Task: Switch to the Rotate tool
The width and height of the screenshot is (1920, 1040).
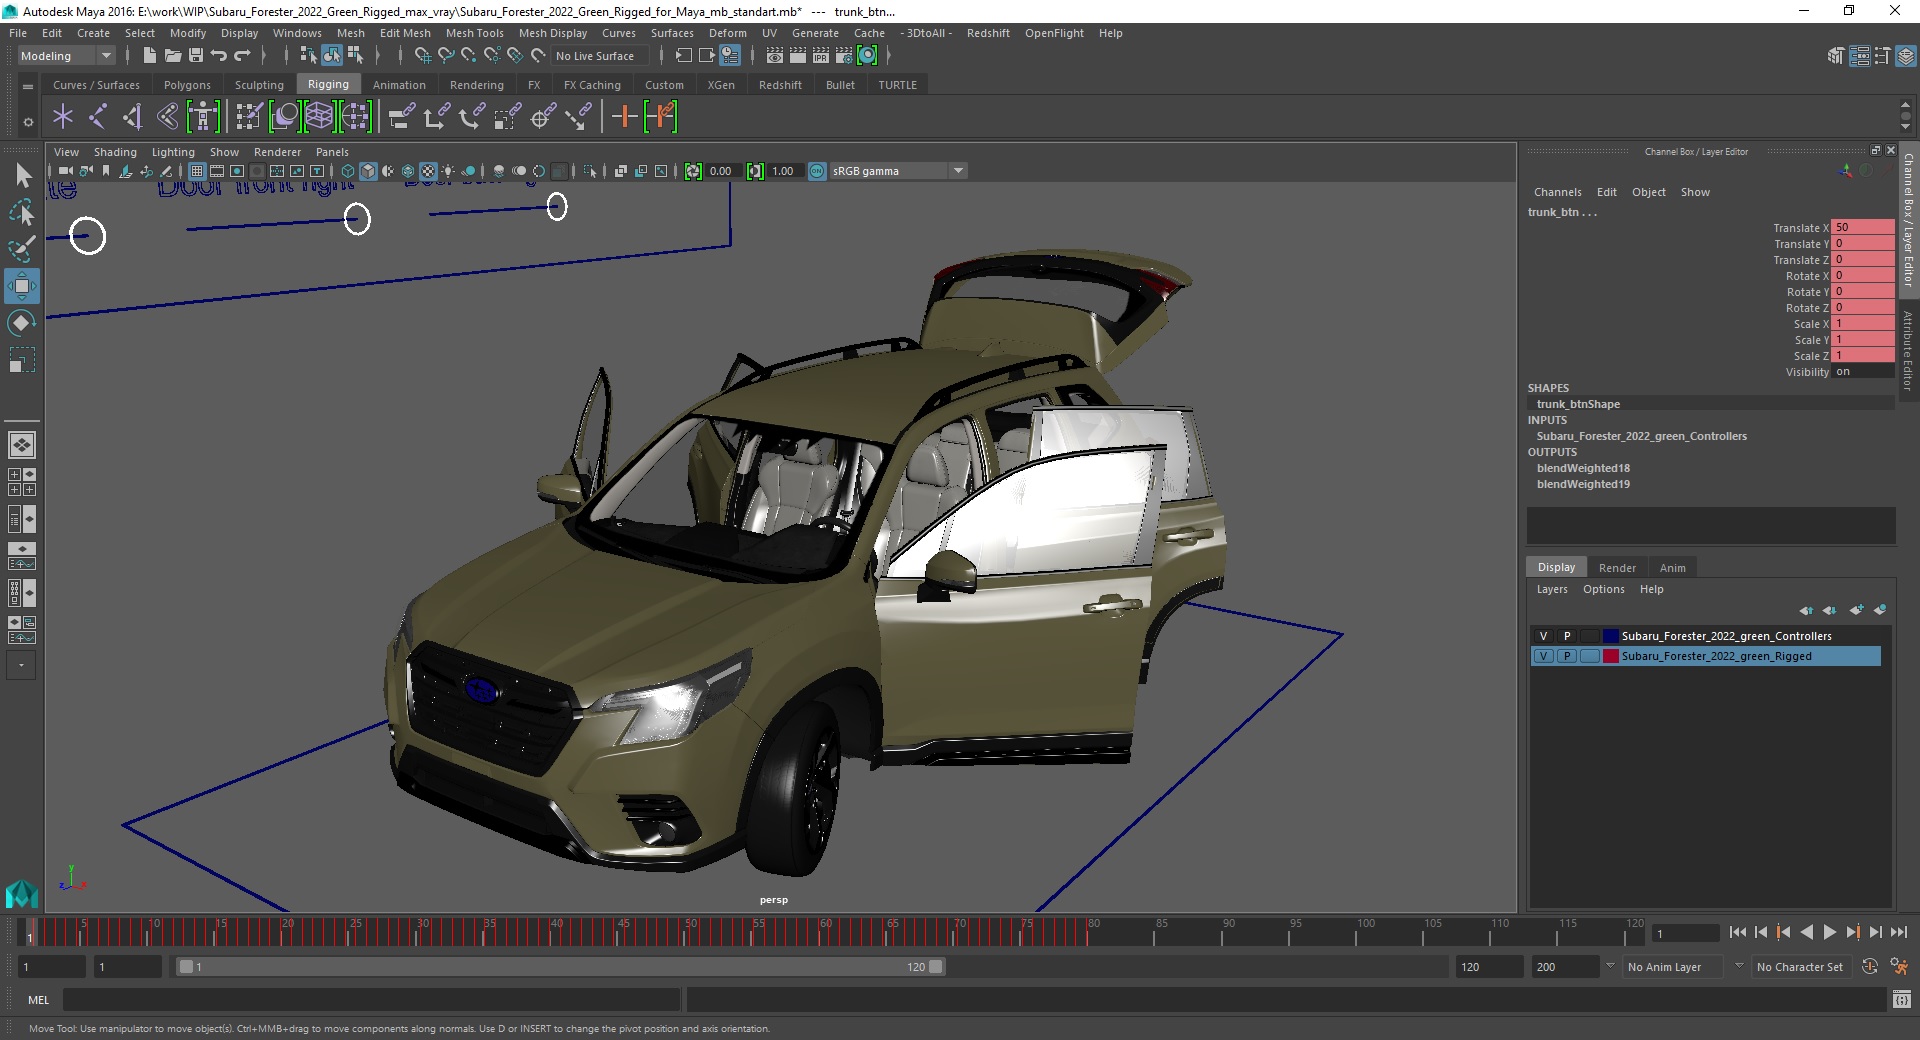Action: tap(22, 322)
